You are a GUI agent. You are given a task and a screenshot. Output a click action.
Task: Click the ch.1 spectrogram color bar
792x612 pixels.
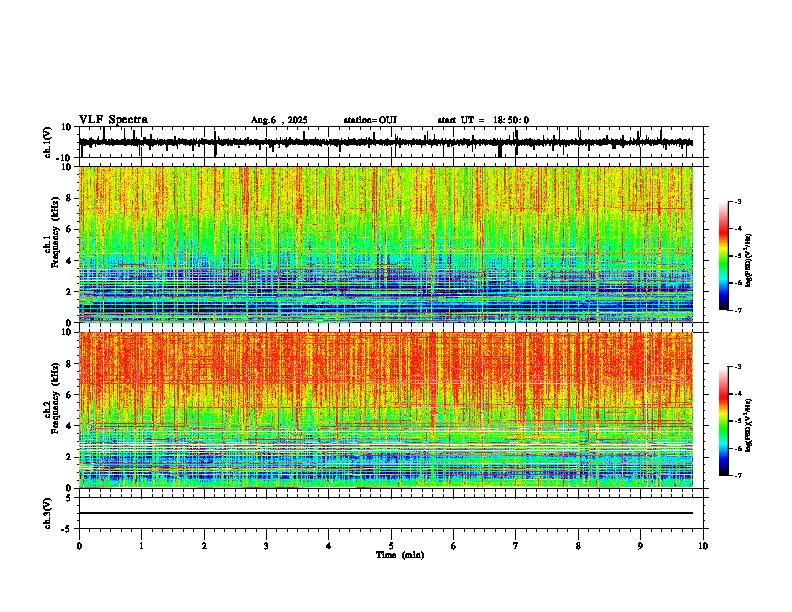(724, 256)
